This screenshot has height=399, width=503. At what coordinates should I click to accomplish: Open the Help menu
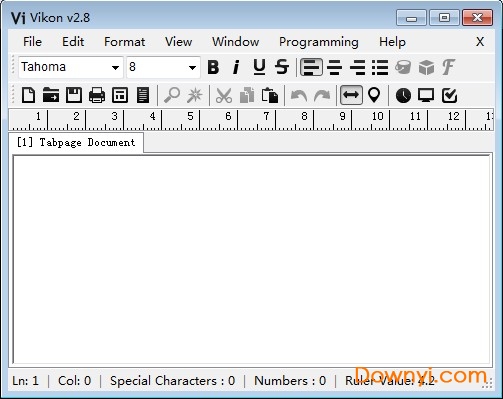tap(392, 42)
